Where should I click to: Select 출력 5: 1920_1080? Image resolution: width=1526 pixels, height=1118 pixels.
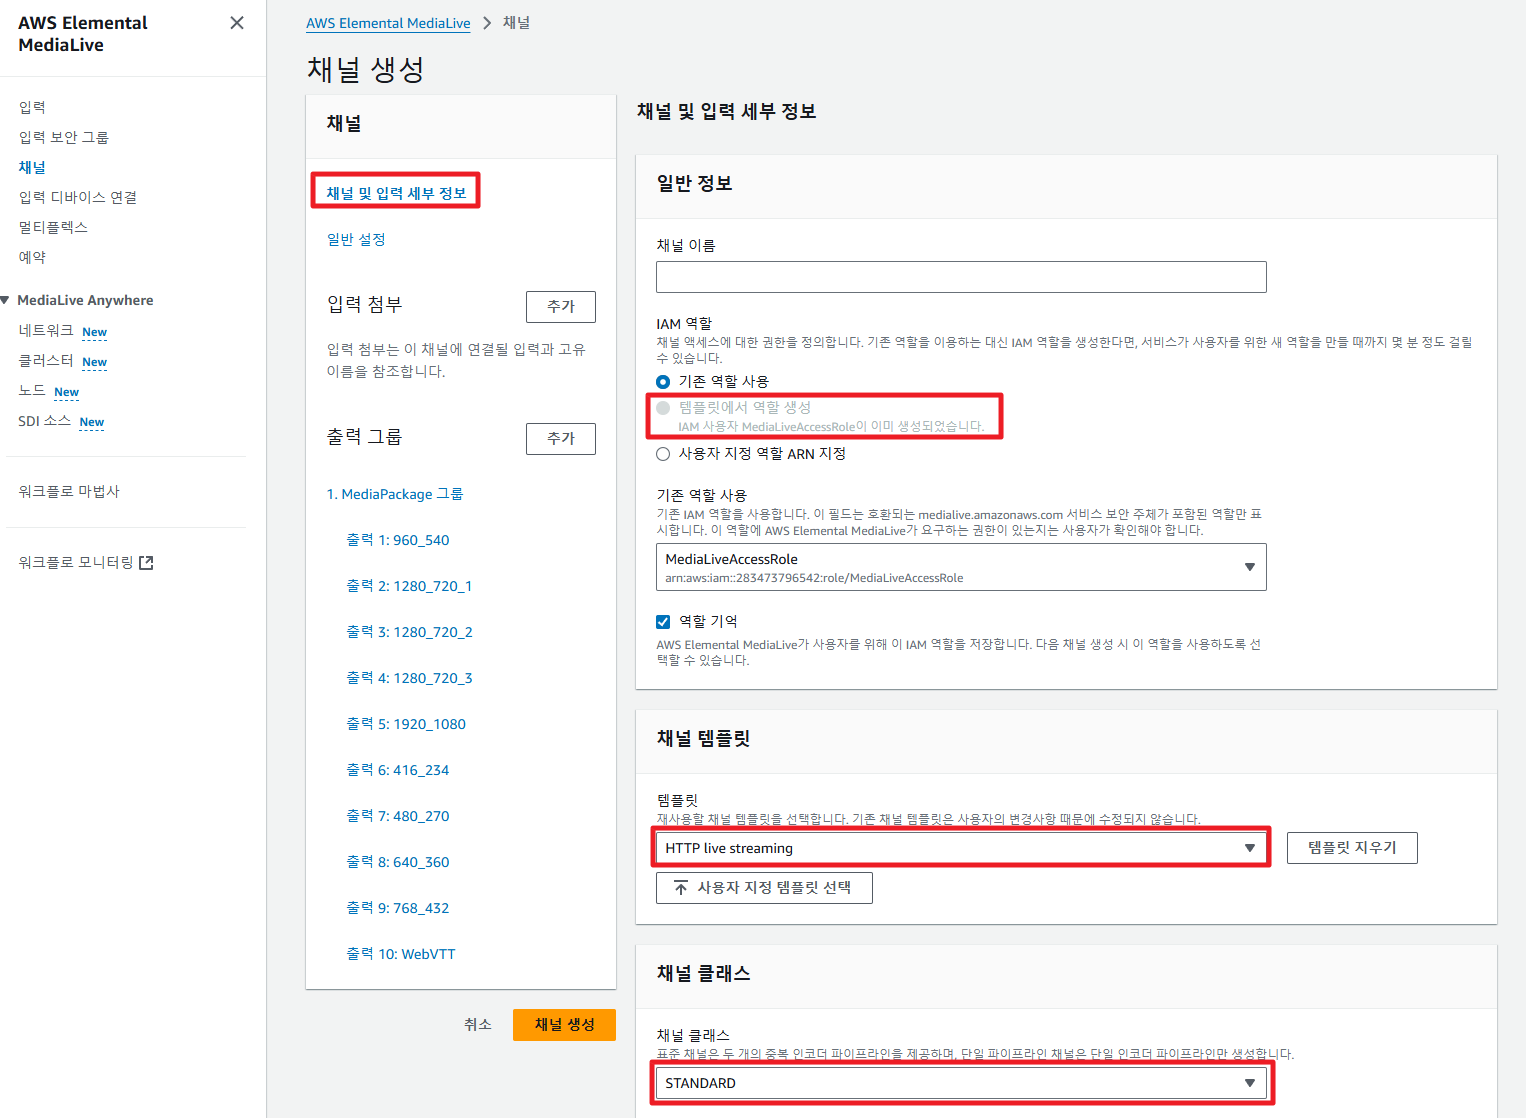[406, 724]
